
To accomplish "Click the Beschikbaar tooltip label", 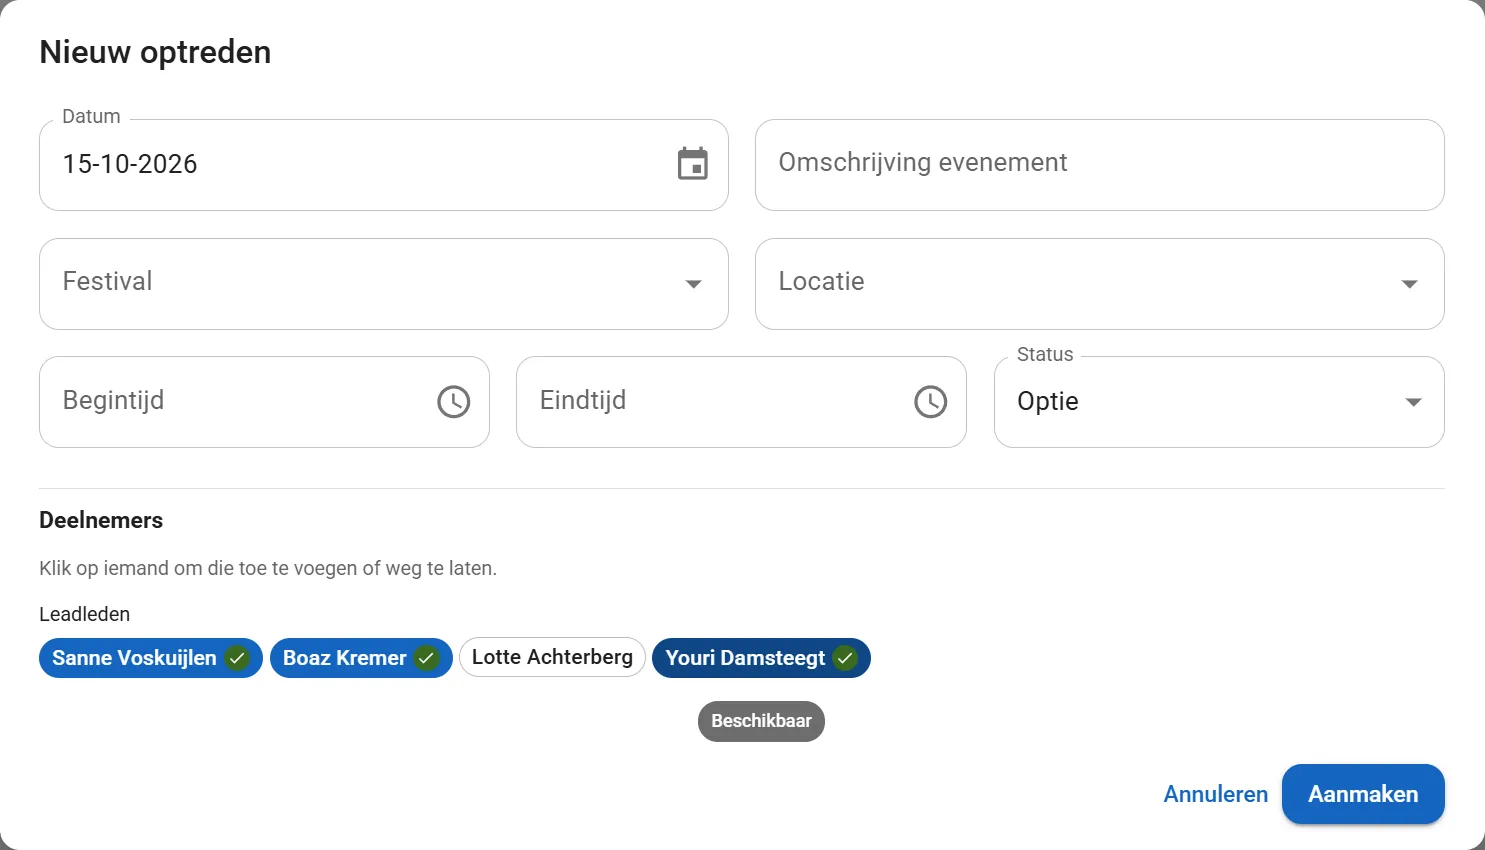I will [x=761, y=721].
